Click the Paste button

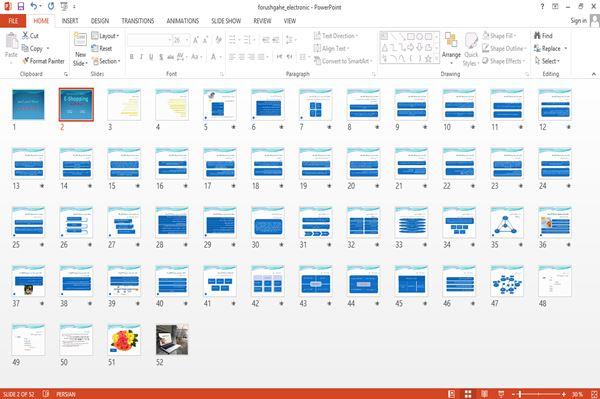11,46
